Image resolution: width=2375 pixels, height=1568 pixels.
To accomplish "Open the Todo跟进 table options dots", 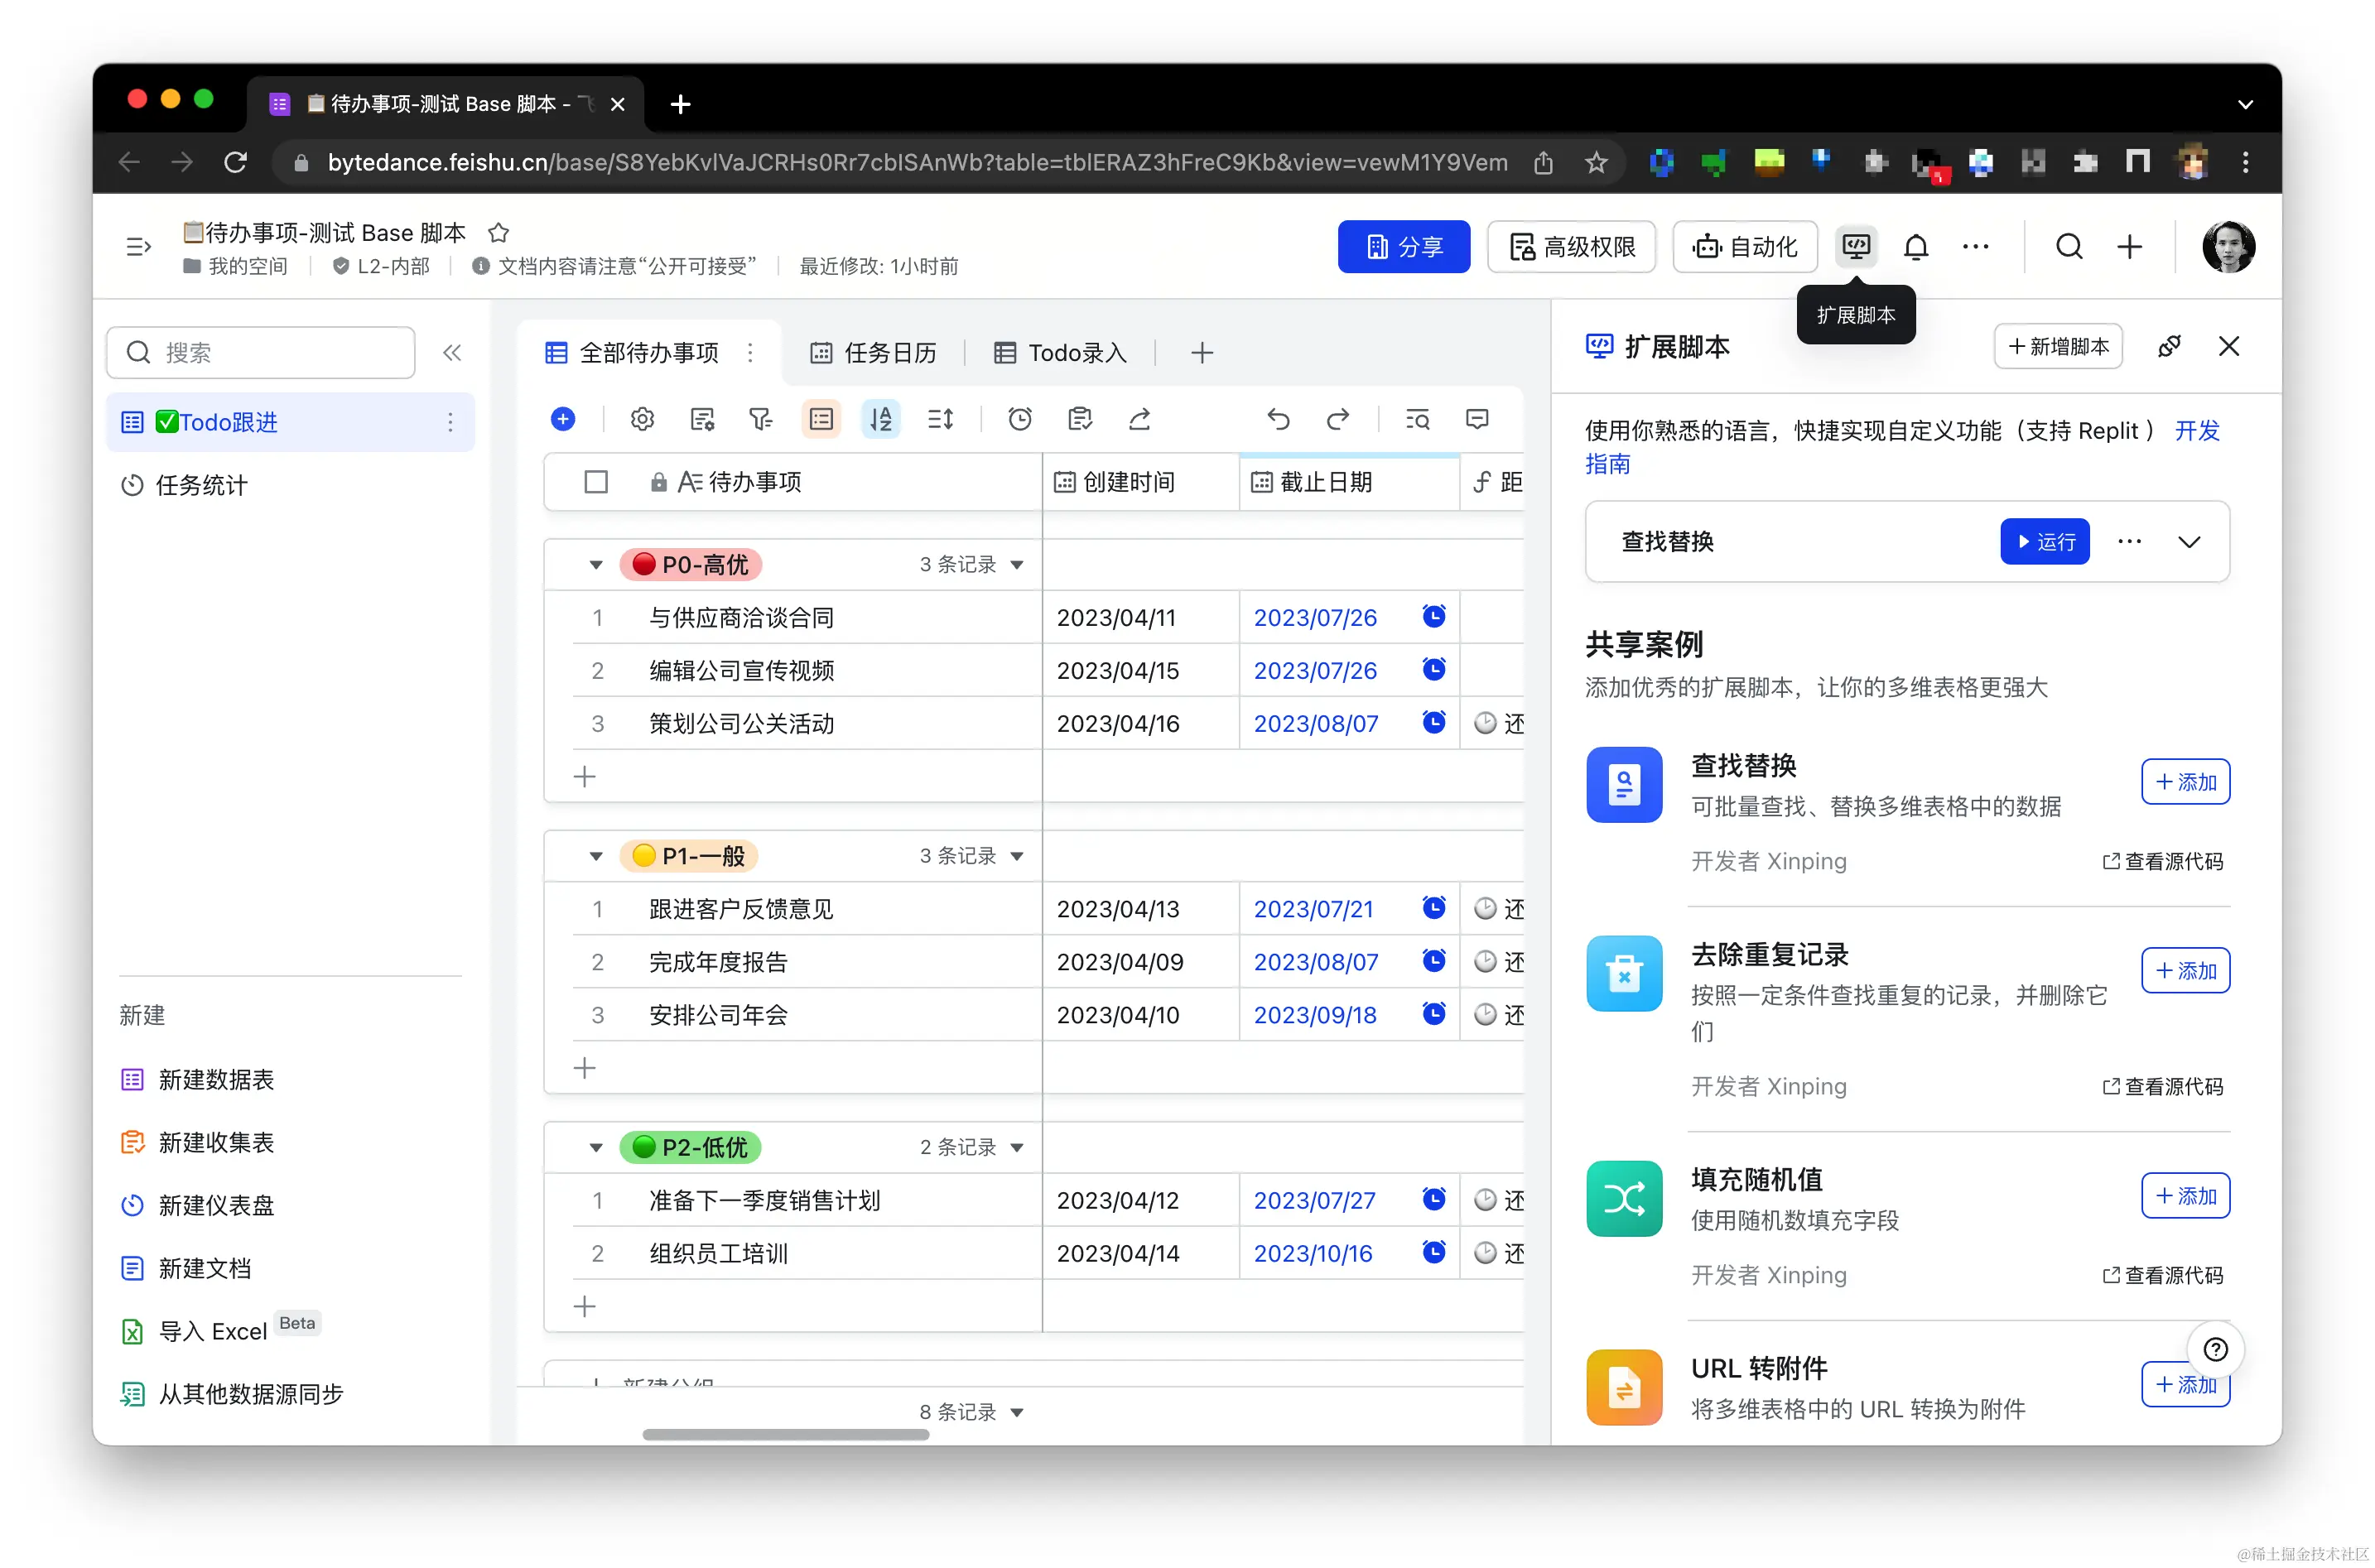I will click(451, 422).
